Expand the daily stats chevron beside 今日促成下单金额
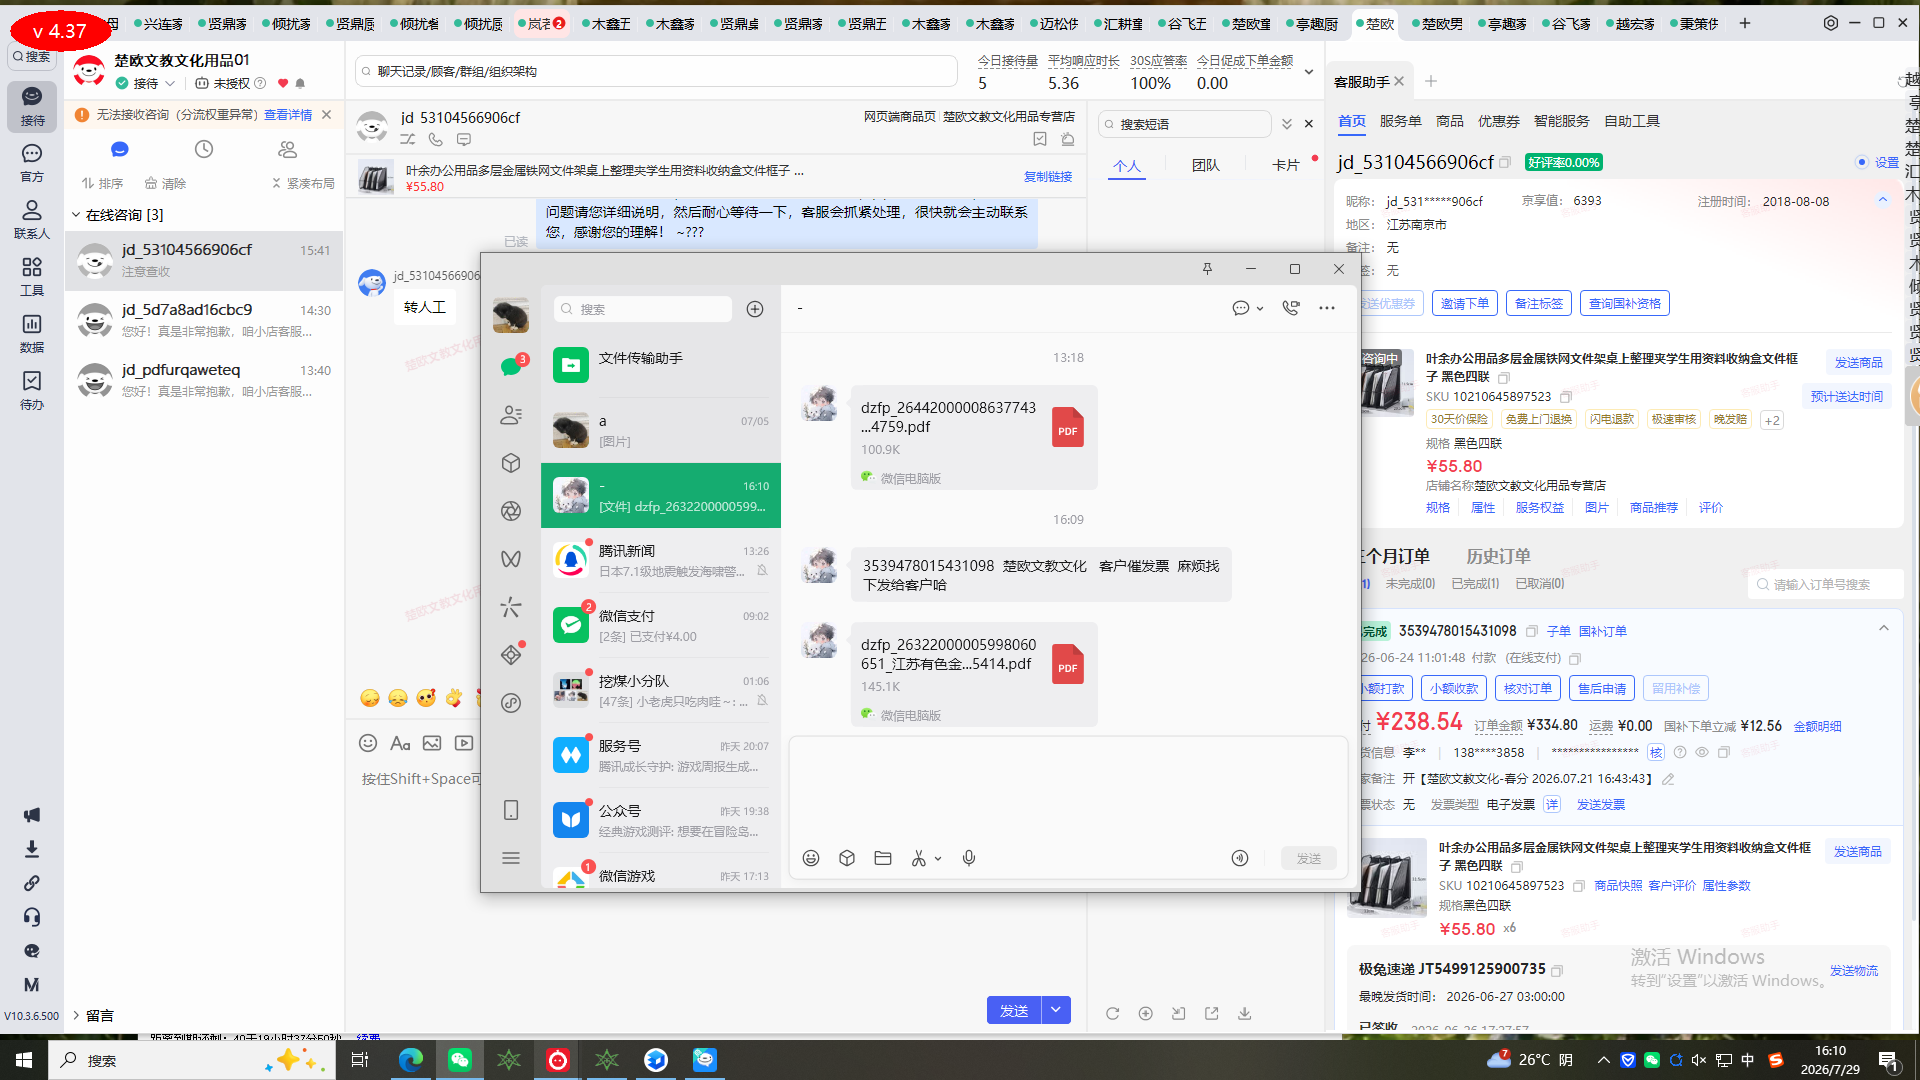The height and width of the screenshot is (1080, 1920). (x=1309, y=72)
